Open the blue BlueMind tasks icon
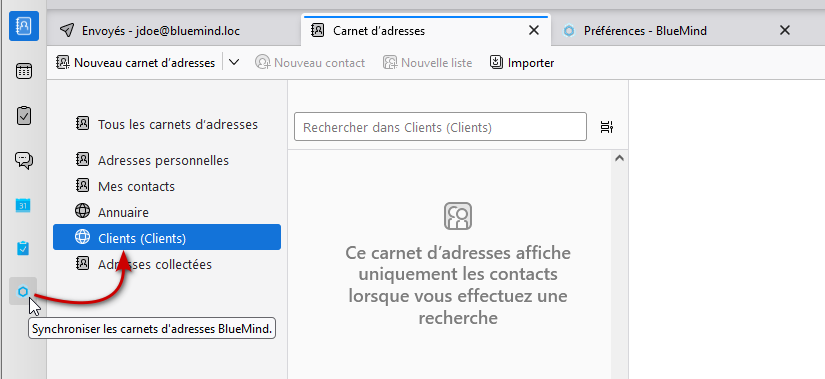The height and width of the screenshot is (379, 825). click(23, 248)
